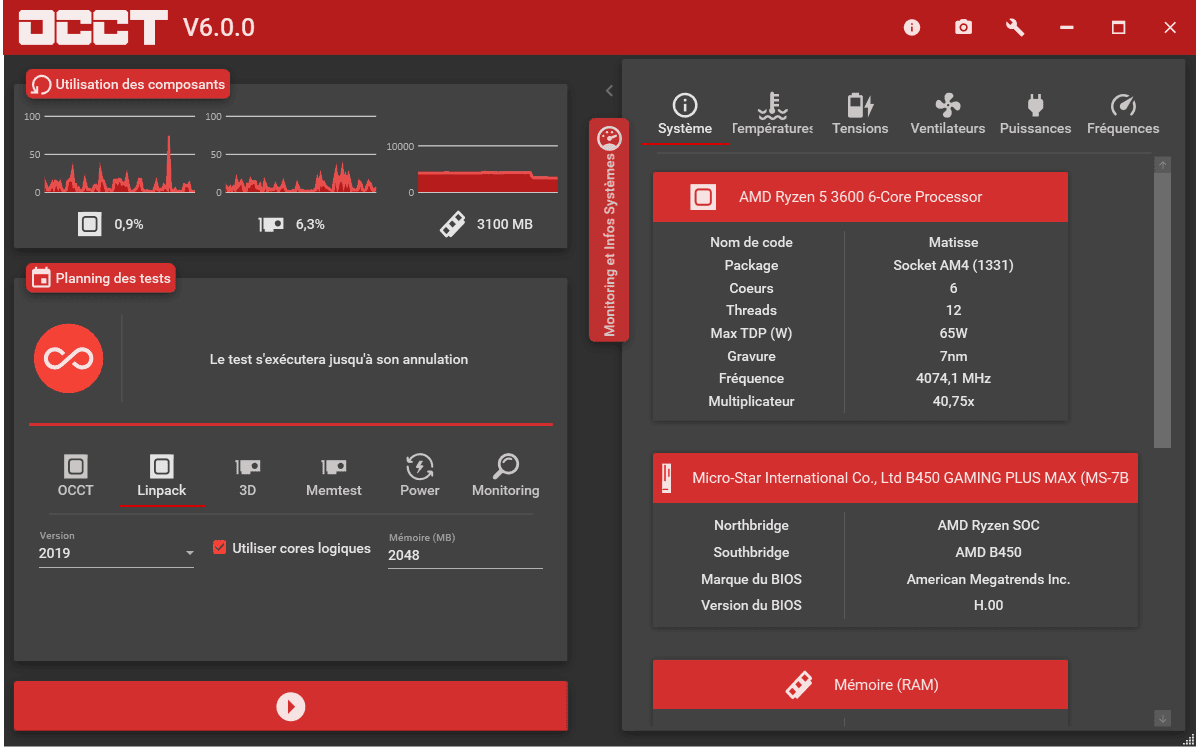Click the calendar icon beside Planning des tests
This screenshot has height=750, width=1200.
41,278
